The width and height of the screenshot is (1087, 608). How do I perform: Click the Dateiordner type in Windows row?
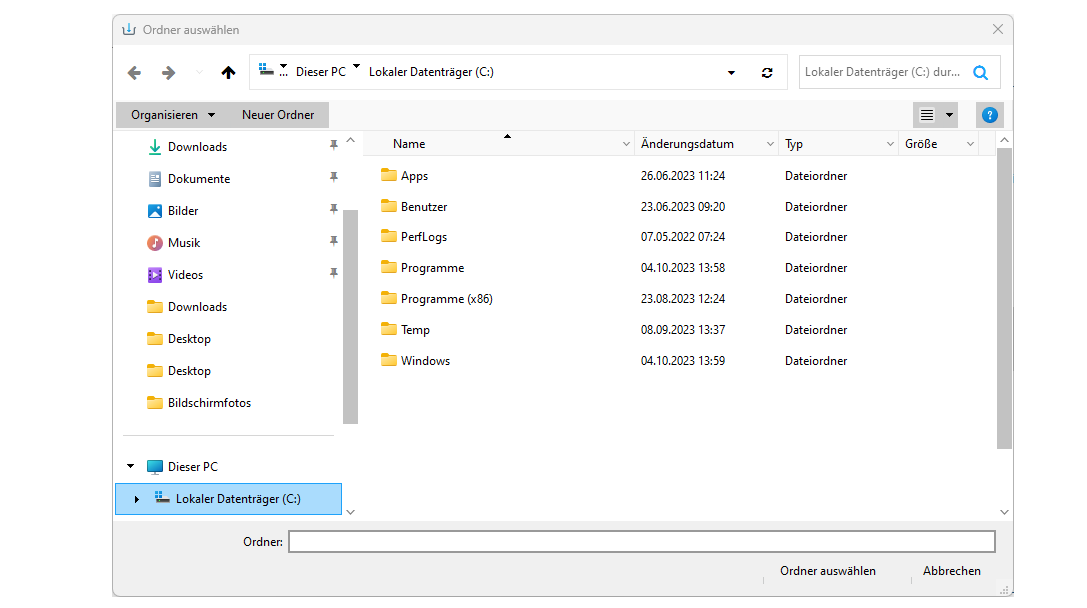coord(816,361)
